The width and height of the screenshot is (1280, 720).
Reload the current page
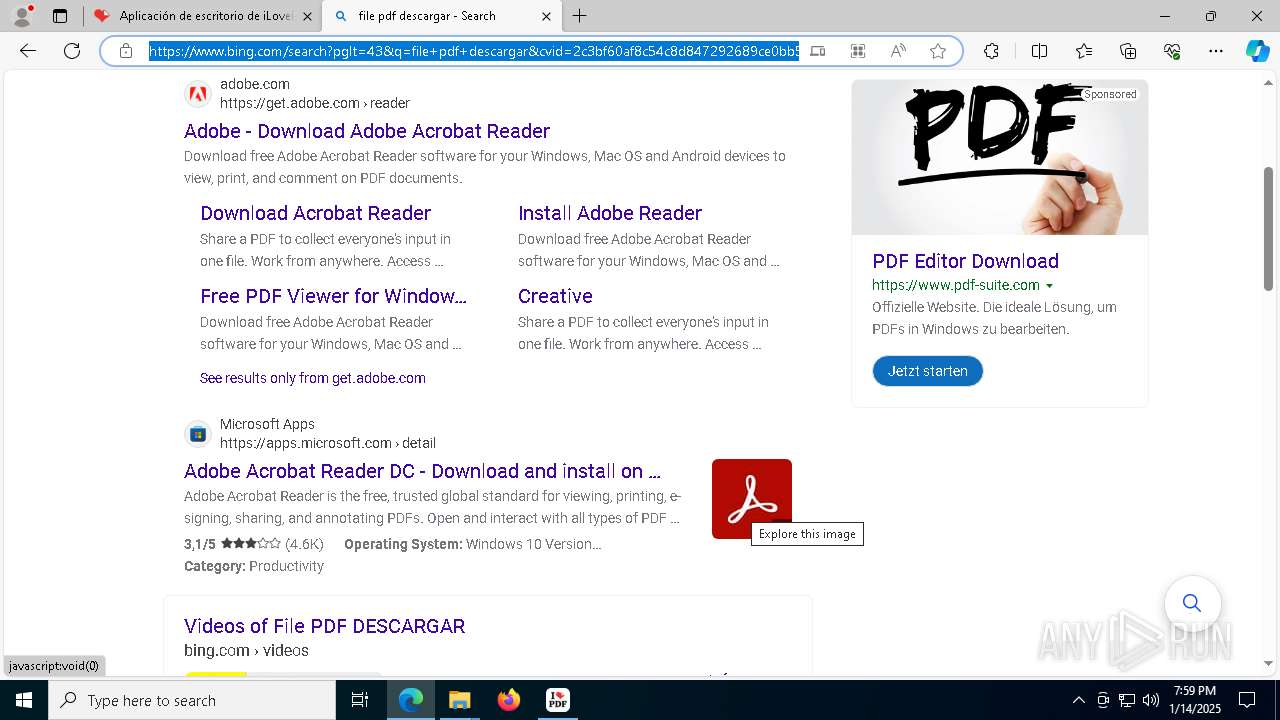72,51
